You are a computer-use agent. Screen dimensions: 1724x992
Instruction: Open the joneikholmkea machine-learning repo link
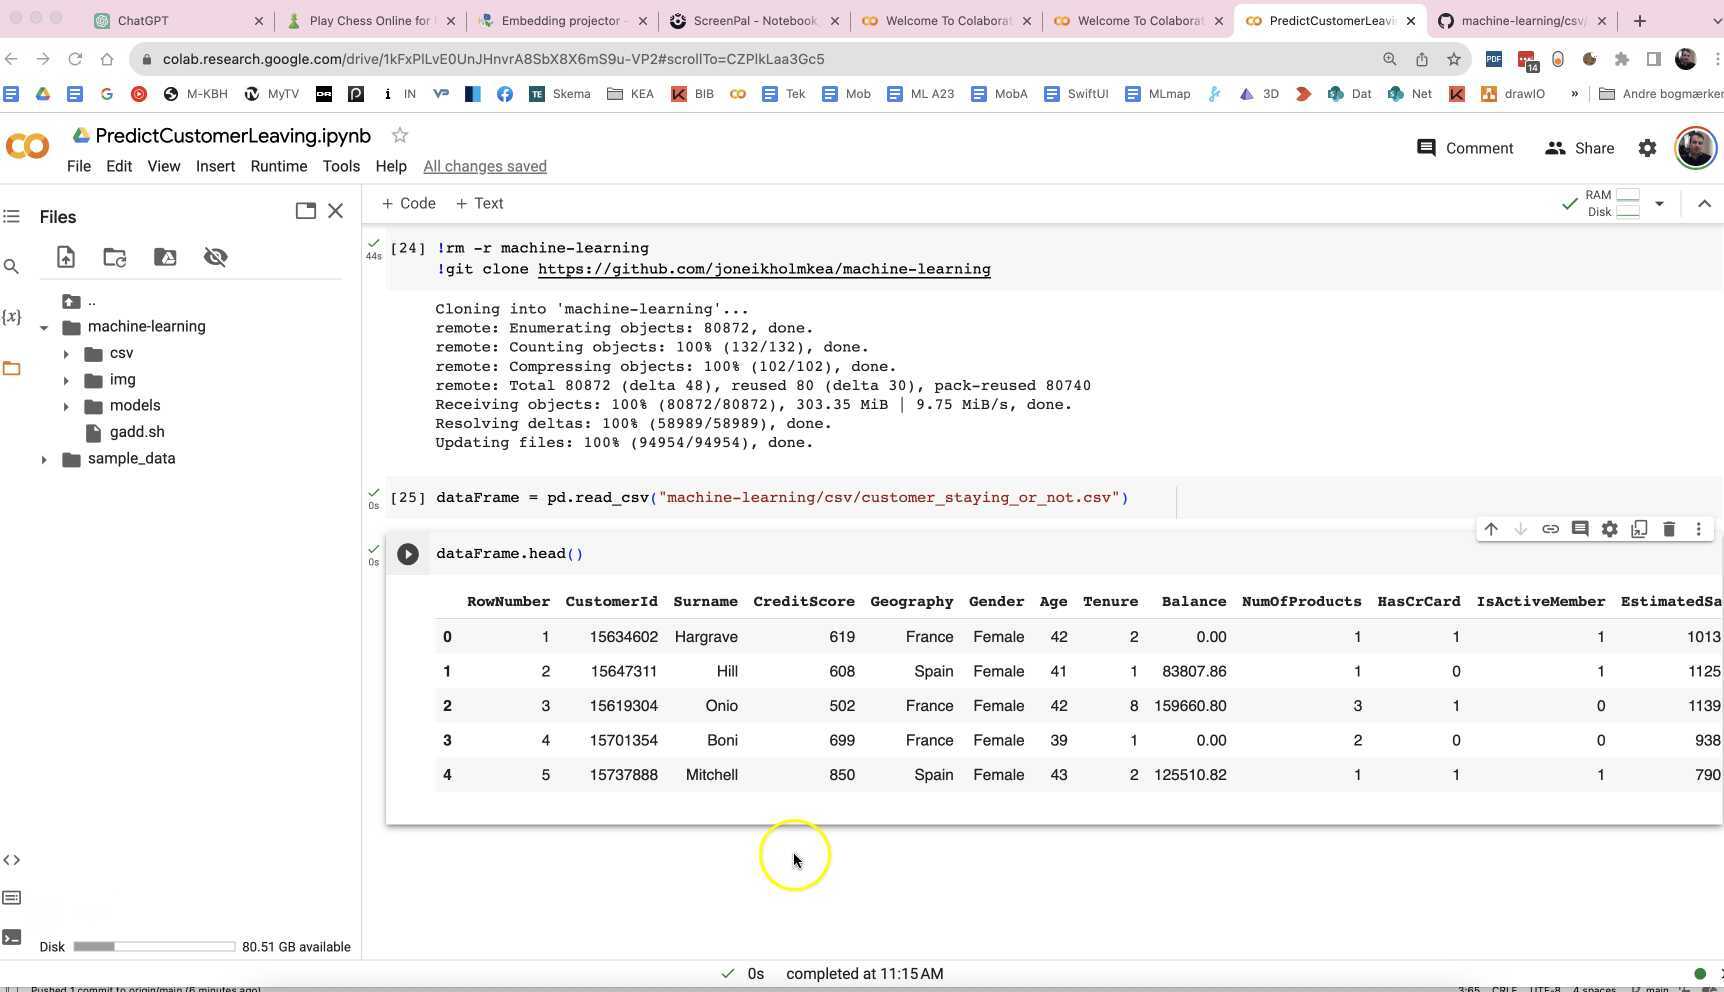coord(763,269)
